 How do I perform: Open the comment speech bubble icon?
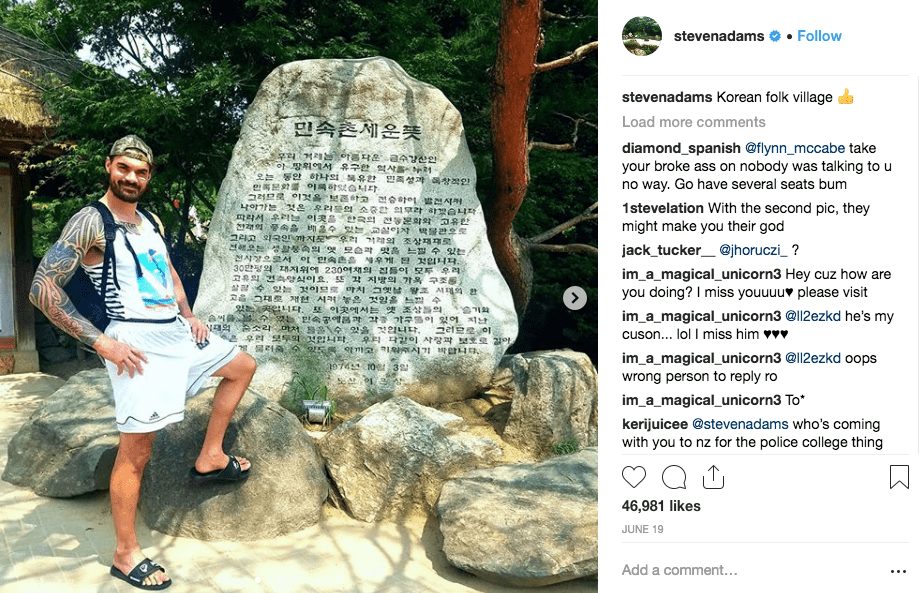tap(674, 477)
